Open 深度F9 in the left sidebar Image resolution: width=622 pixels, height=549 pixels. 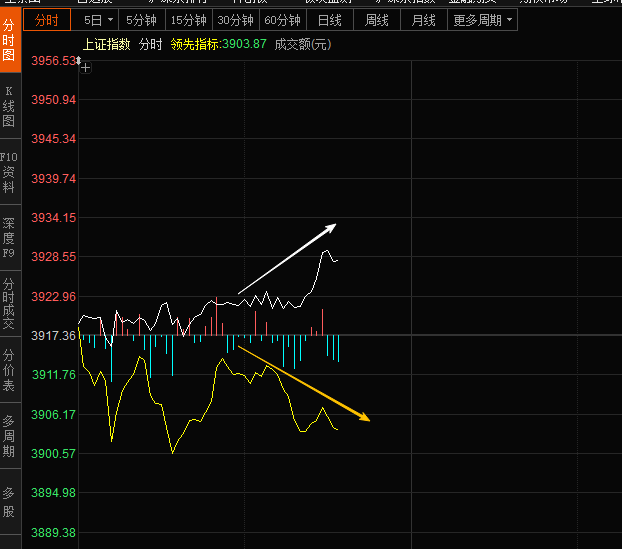[x=9, y=238]
